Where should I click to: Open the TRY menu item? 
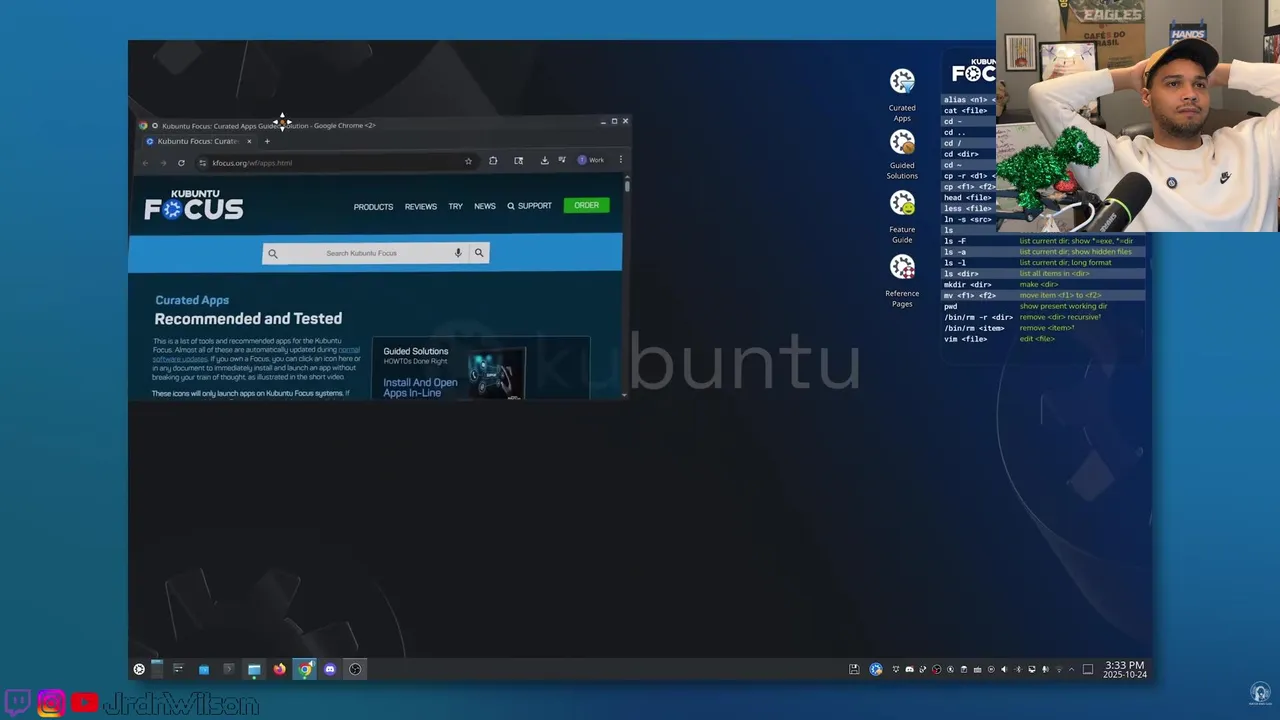click(x=455, y=206)
